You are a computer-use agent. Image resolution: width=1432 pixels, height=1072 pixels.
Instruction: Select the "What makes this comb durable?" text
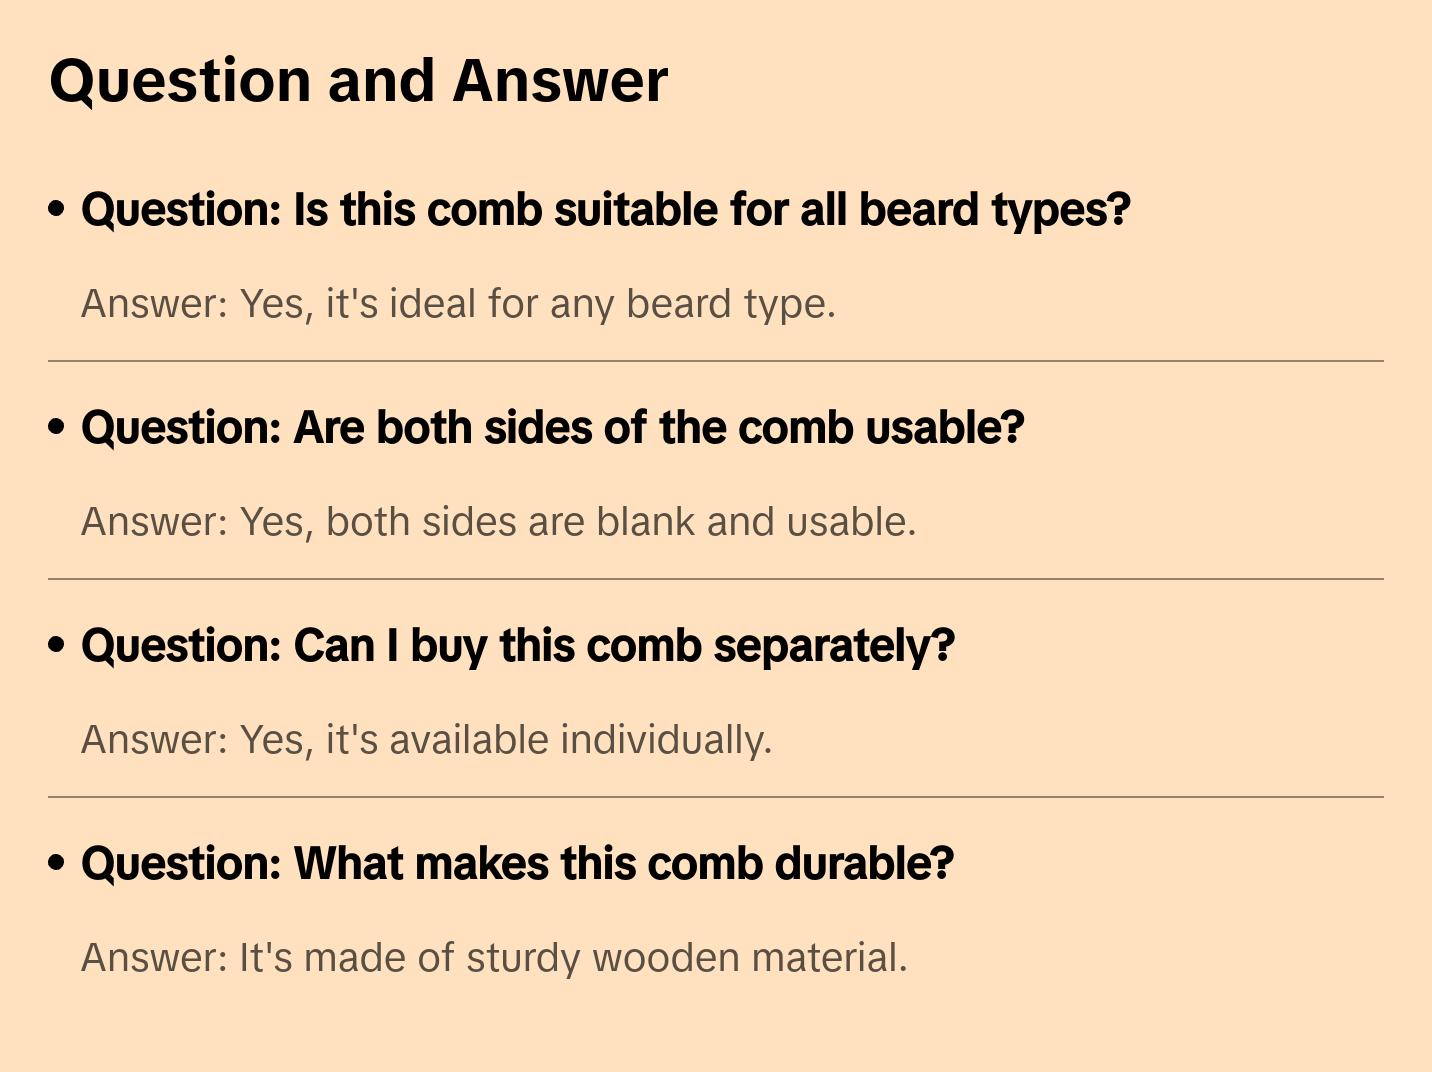pyautogui.click(x=623, y=864)
